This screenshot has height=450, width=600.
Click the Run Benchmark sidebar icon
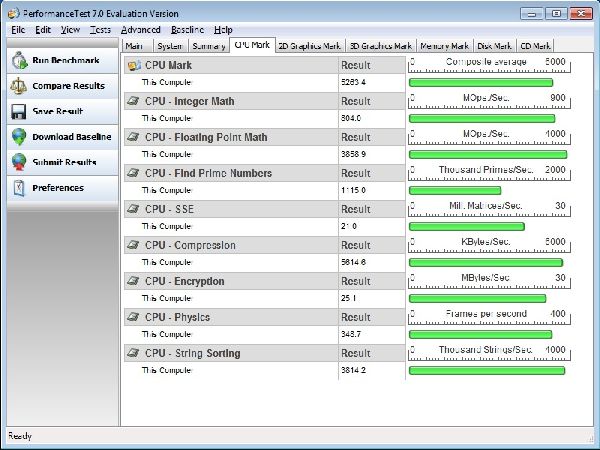pyautogui.click(x=19, y=61)
